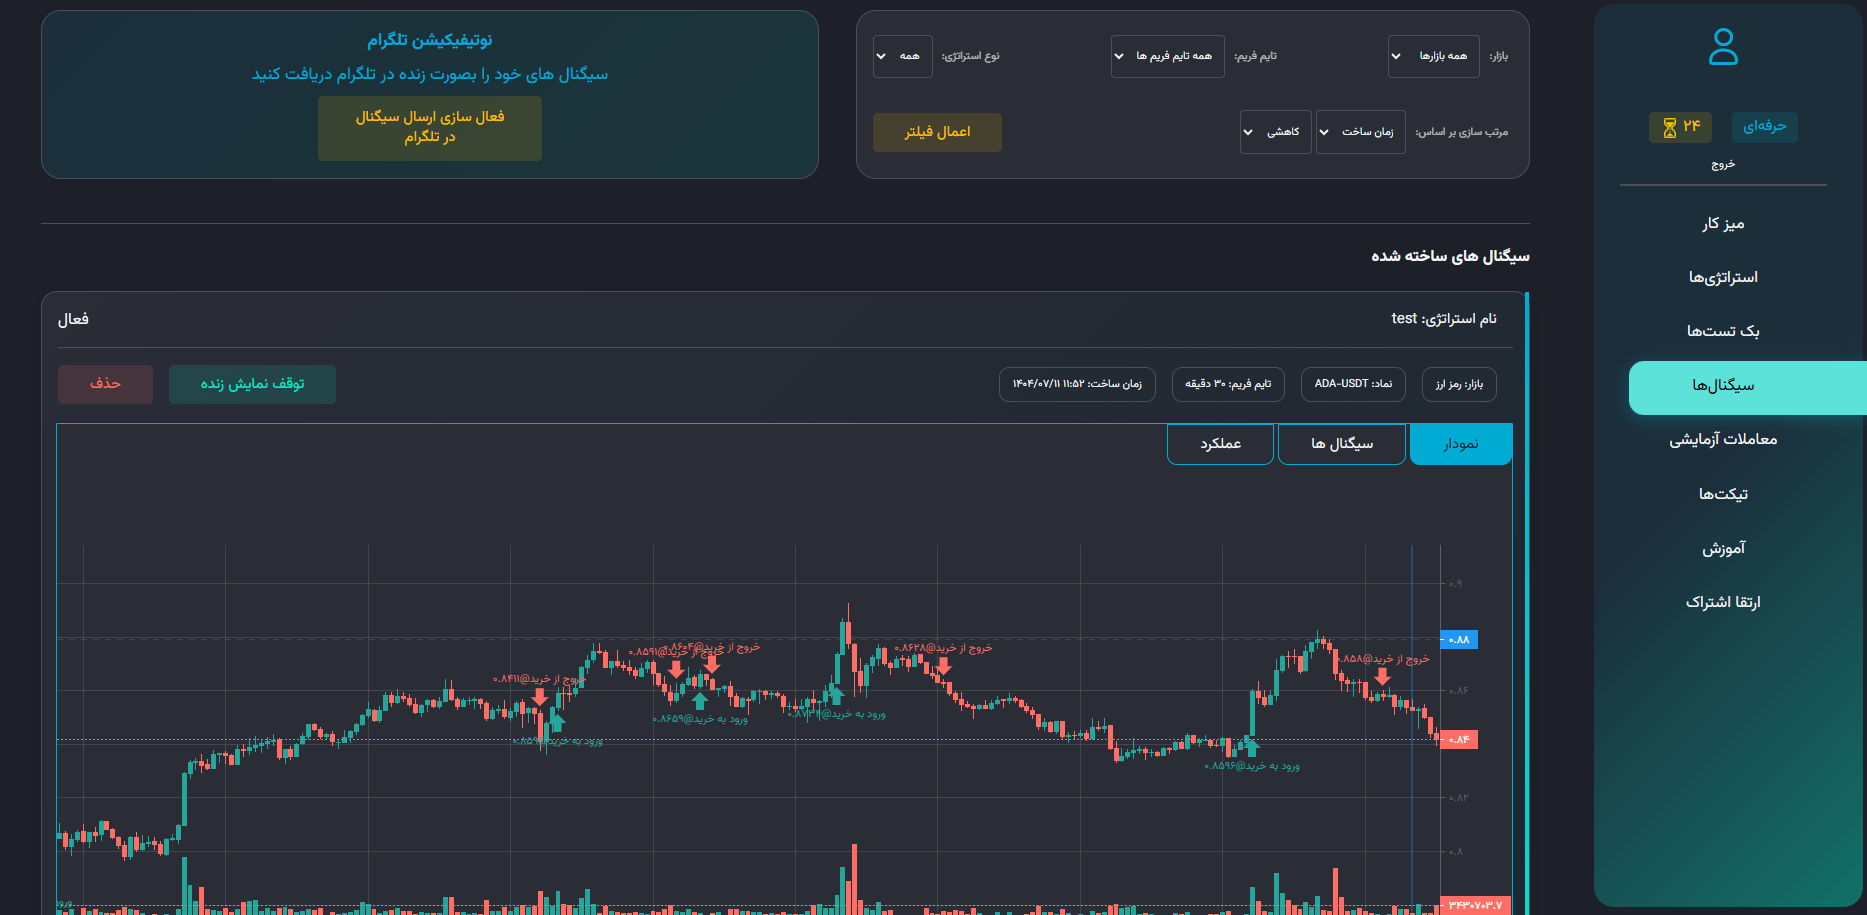Expand the timeframe (تایم فریم) dropdown

(x=1167, y=57)
